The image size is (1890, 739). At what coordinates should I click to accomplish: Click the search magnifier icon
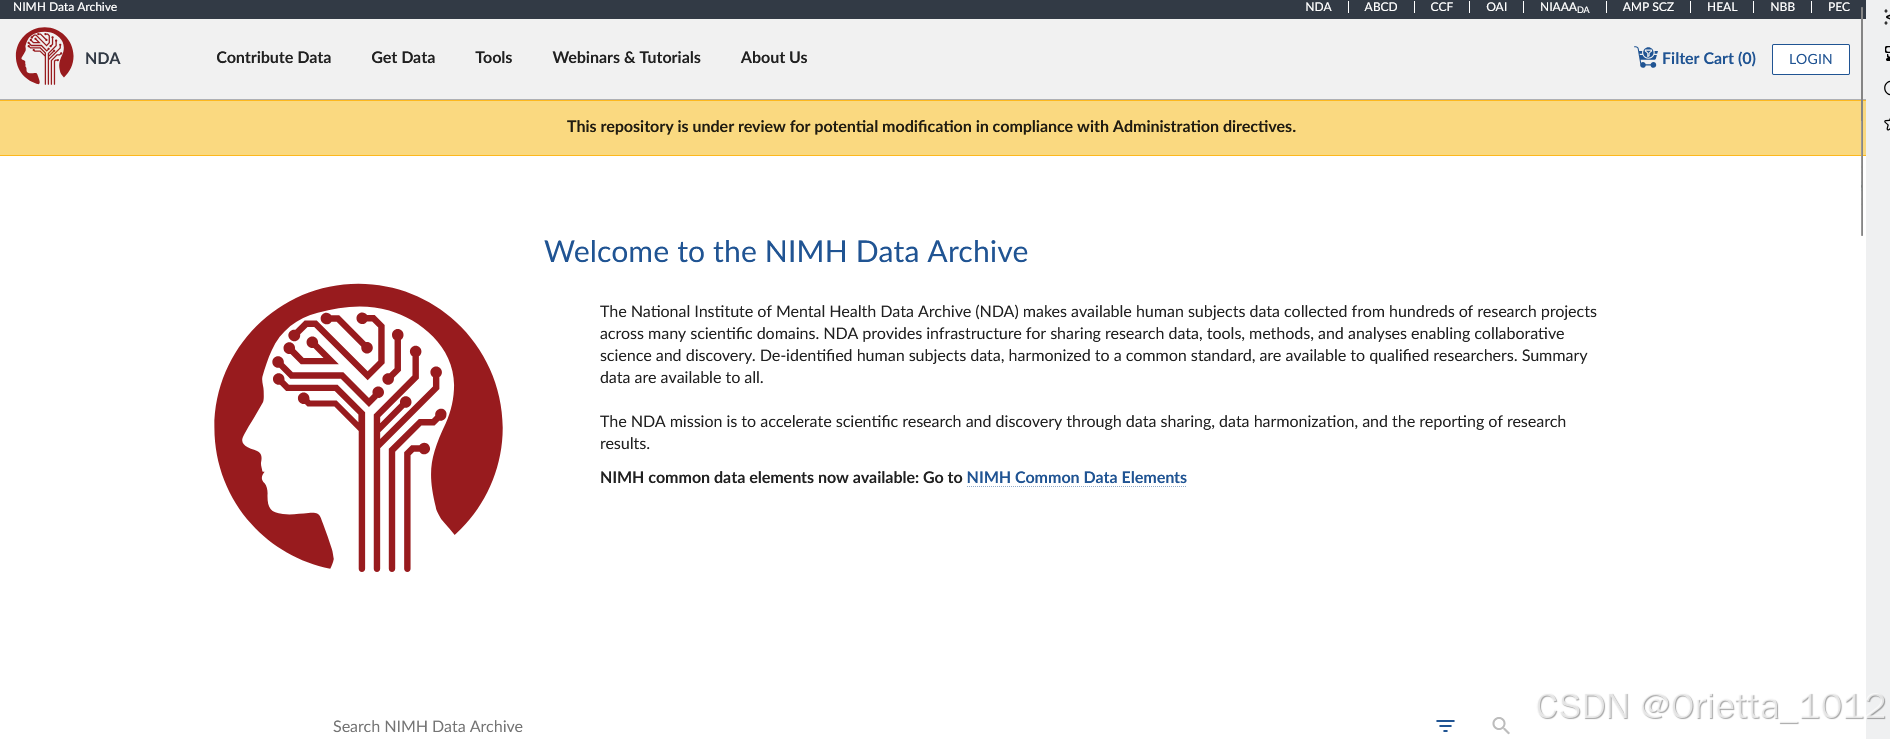(1500, 726)
